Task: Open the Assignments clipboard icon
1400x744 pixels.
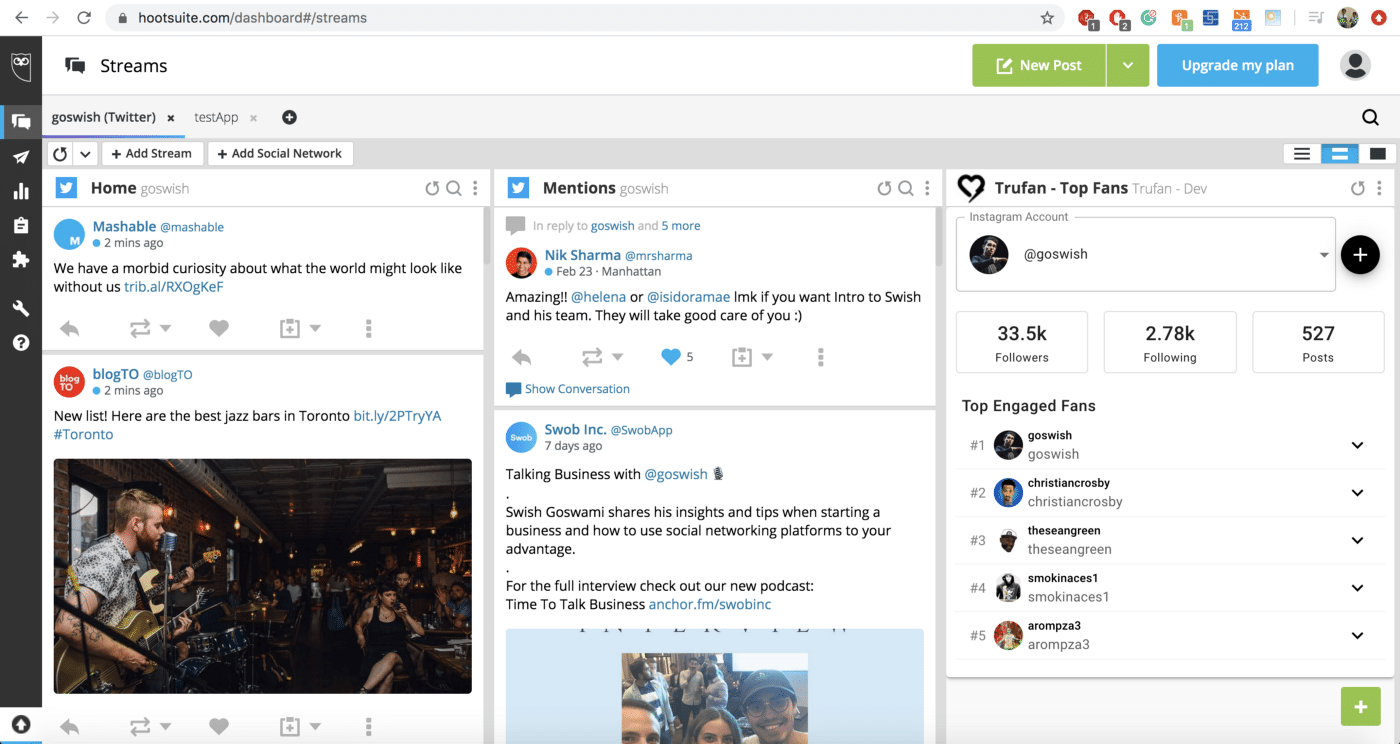Action: click(21, 225)
